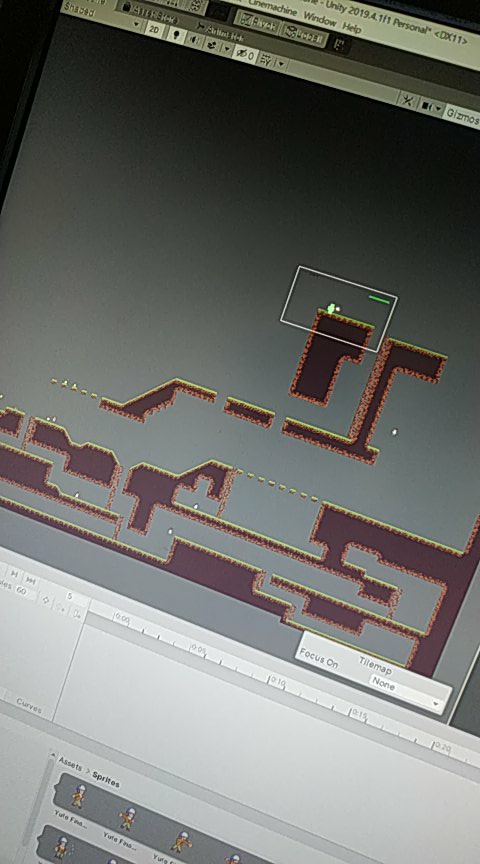Click the Assets breadcrumb in Project panel

pos(70,765)
